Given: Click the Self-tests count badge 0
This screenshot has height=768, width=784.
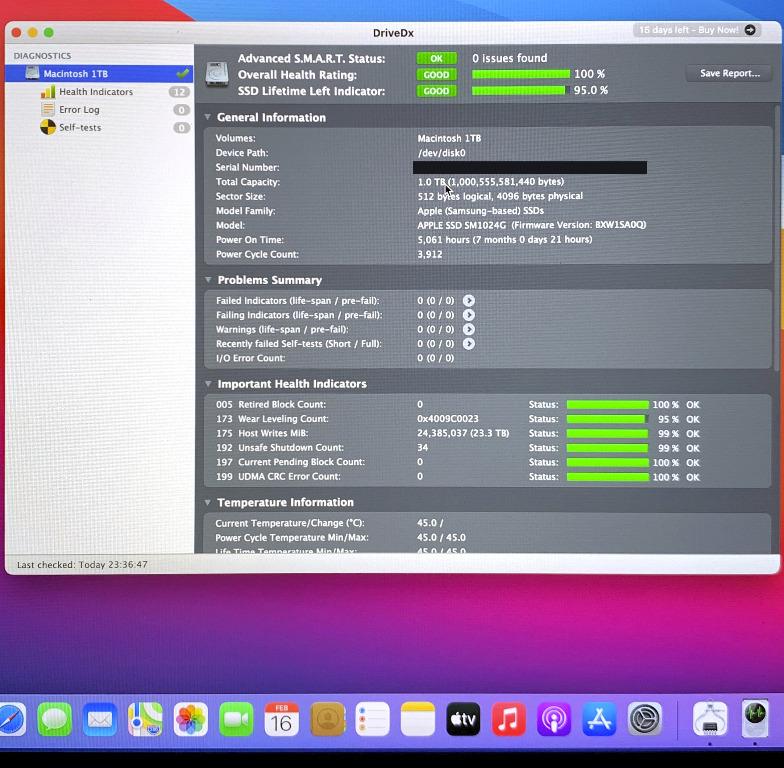Looking at the screenshot, I should tap(181, 128).
